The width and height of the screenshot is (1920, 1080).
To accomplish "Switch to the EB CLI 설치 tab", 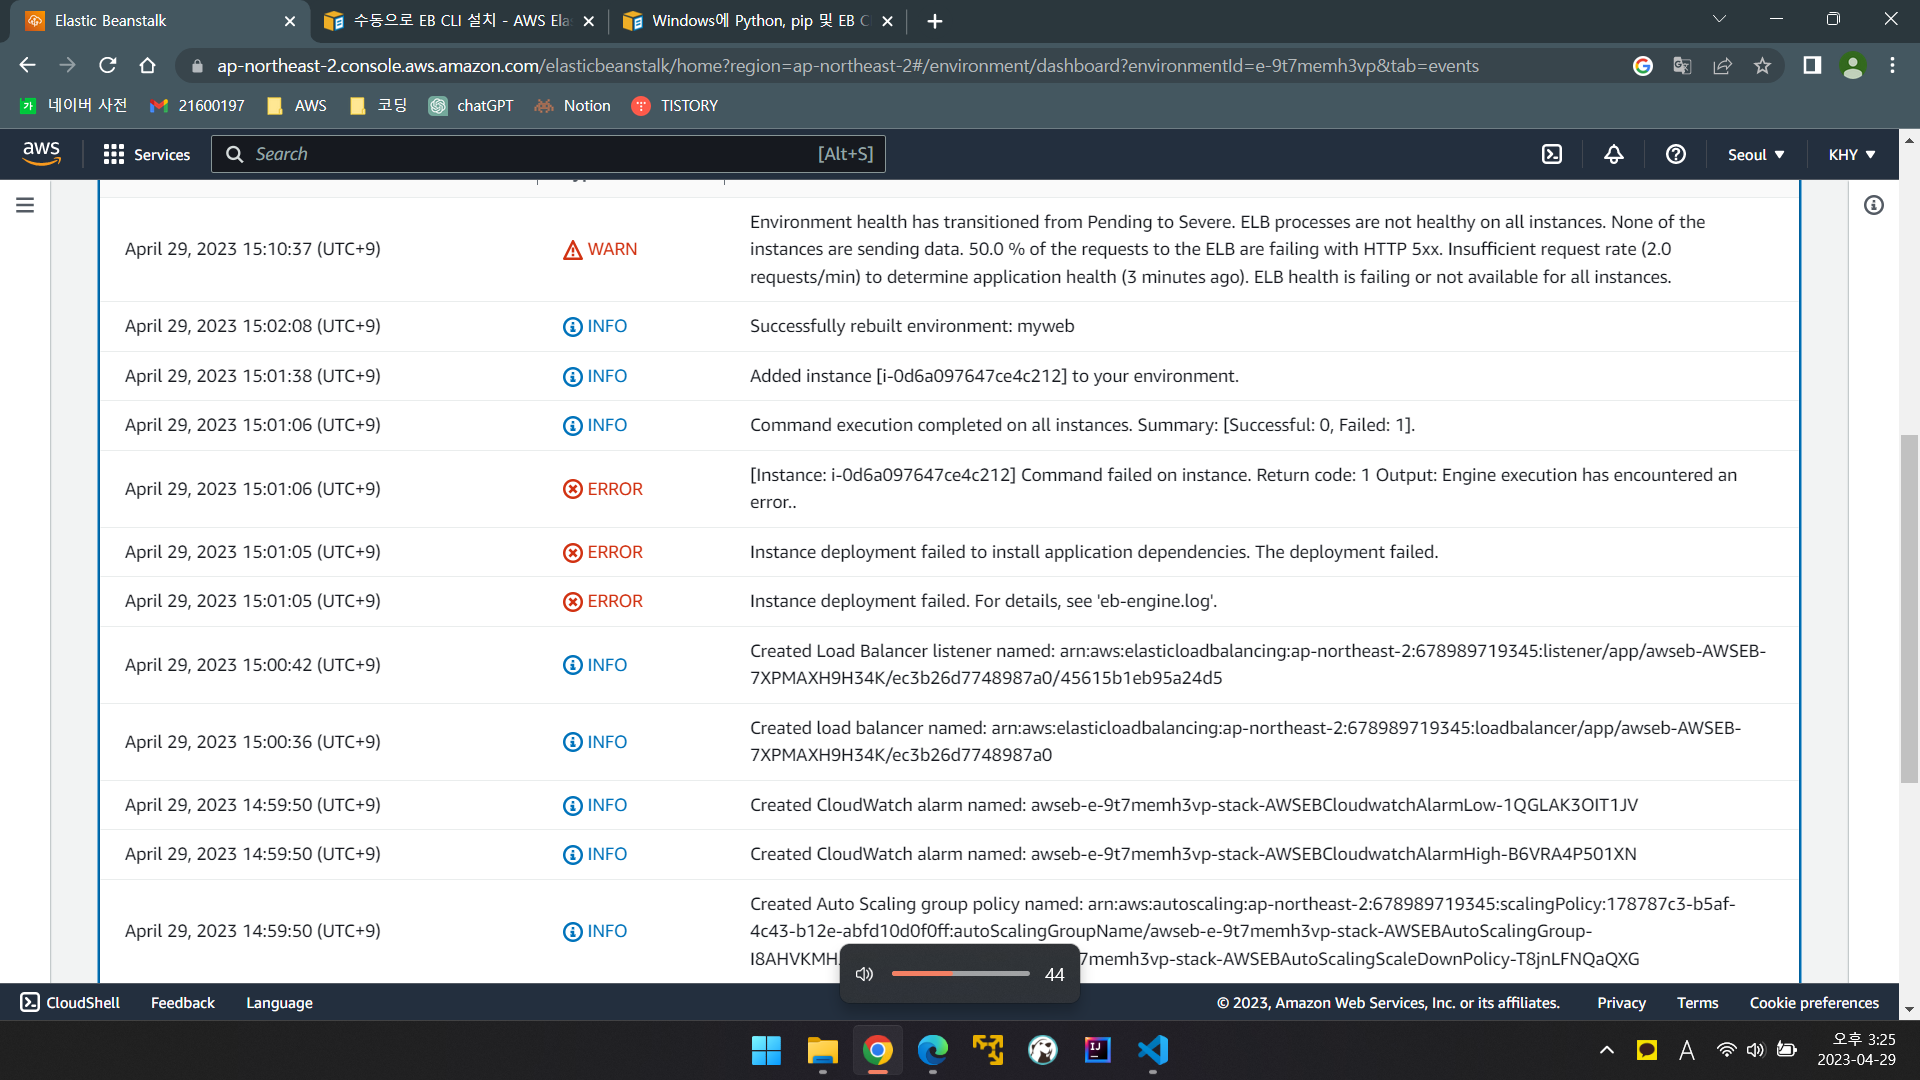I will click(x=461, y=20).
